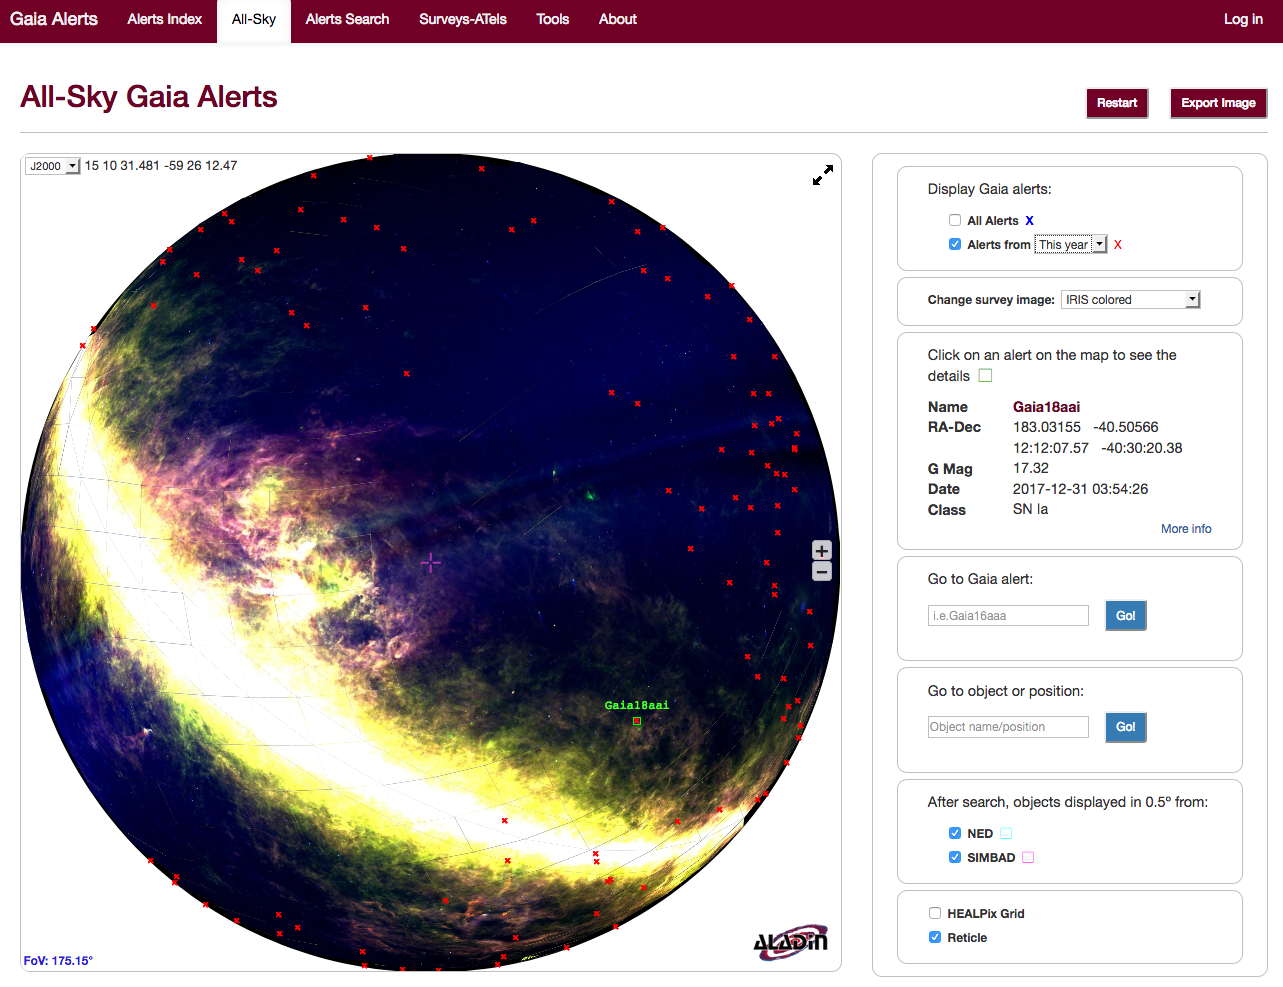Open the Alerts Search tab

pyautogui.click(x=347, y=19)
